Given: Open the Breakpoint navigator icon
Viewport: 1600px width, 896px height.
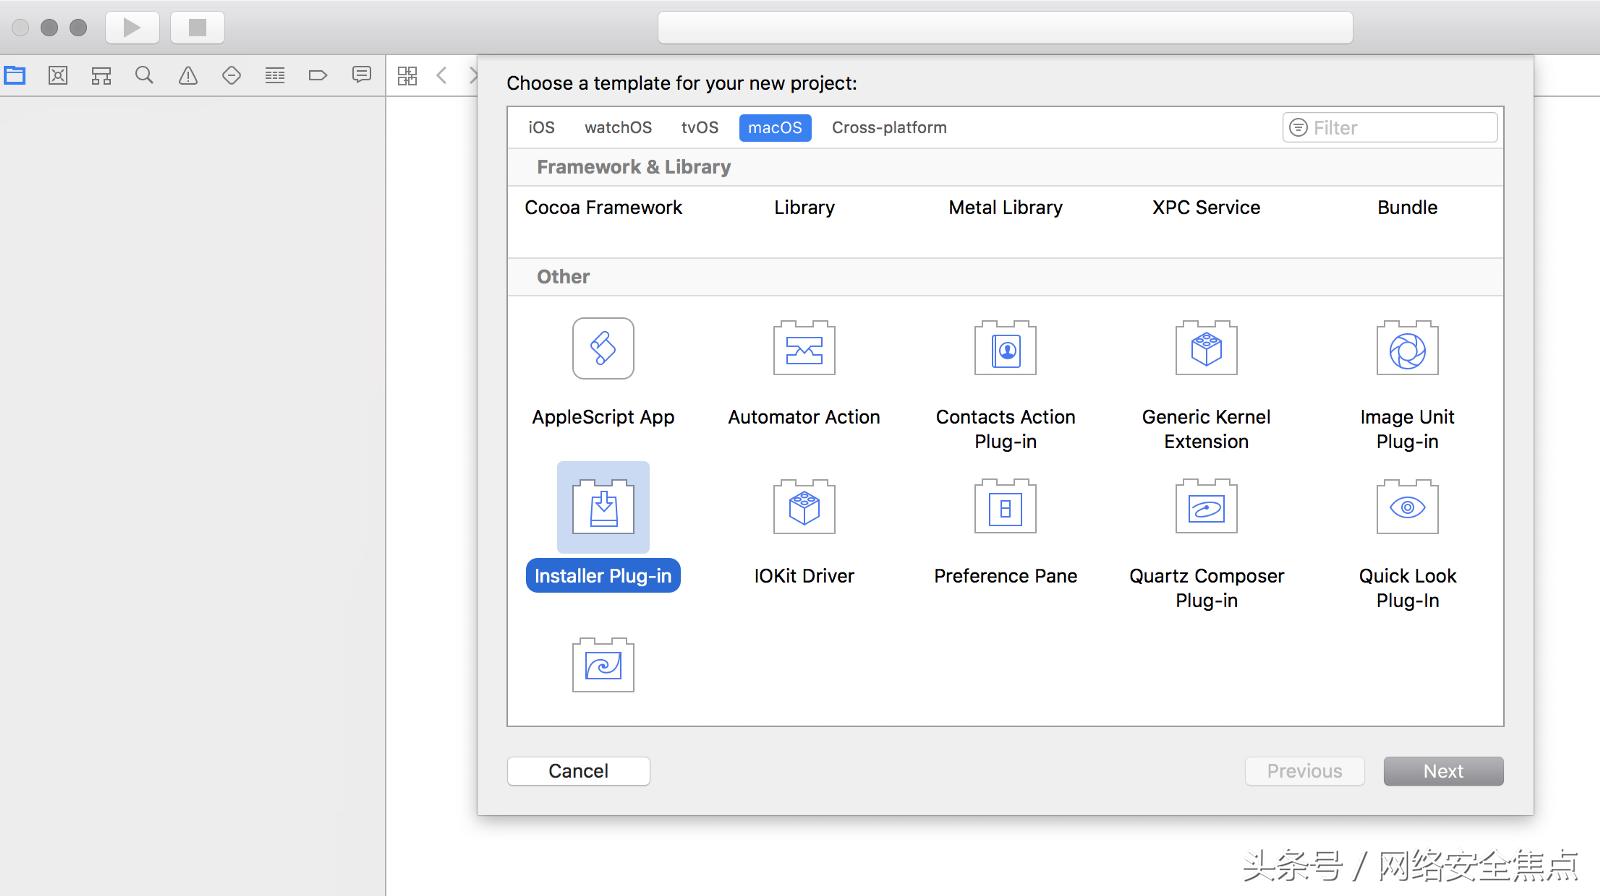Looking at the screenshot, I should click(318, 75).
